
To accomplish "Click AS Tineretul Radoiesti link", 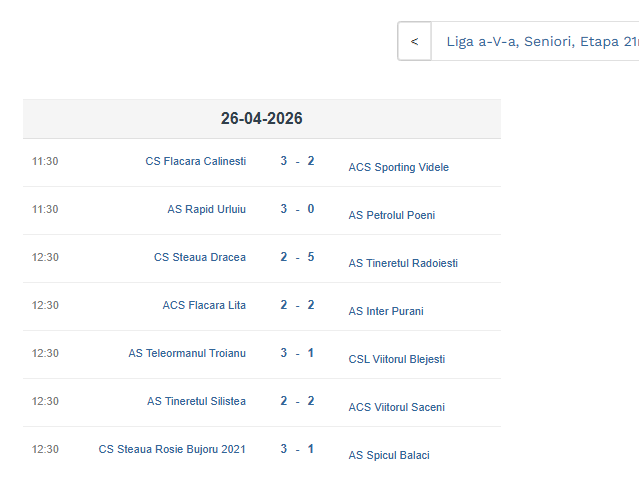I will pyautogui.click(x=403, y=263).
